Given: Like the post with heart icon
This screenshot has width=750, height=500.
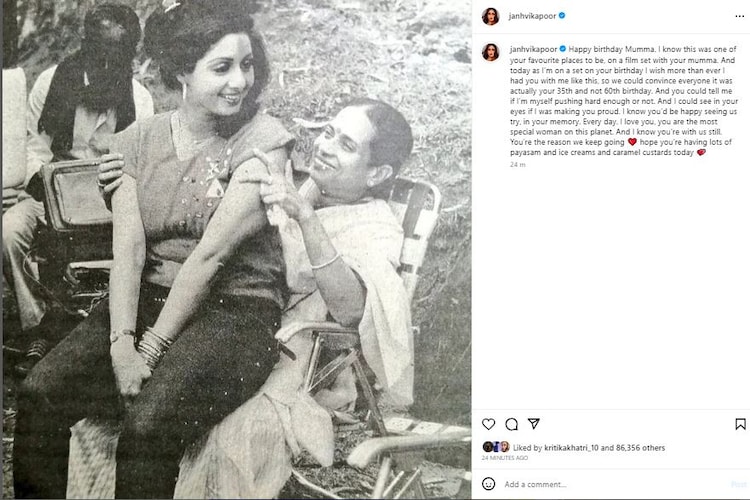Looking at the screenshot, I should coord(488,424).
